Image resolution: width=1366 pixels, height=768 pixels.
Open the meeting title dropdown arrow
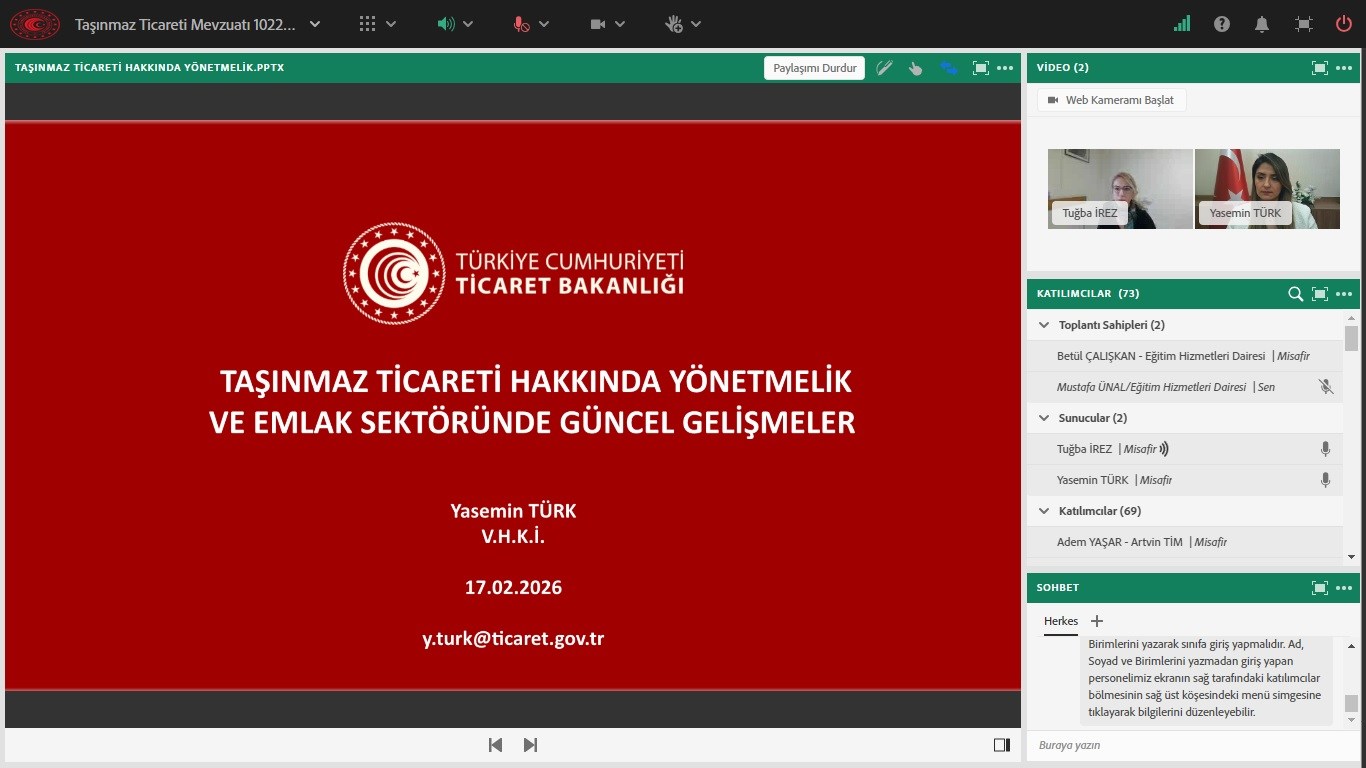tap(315, 24)
